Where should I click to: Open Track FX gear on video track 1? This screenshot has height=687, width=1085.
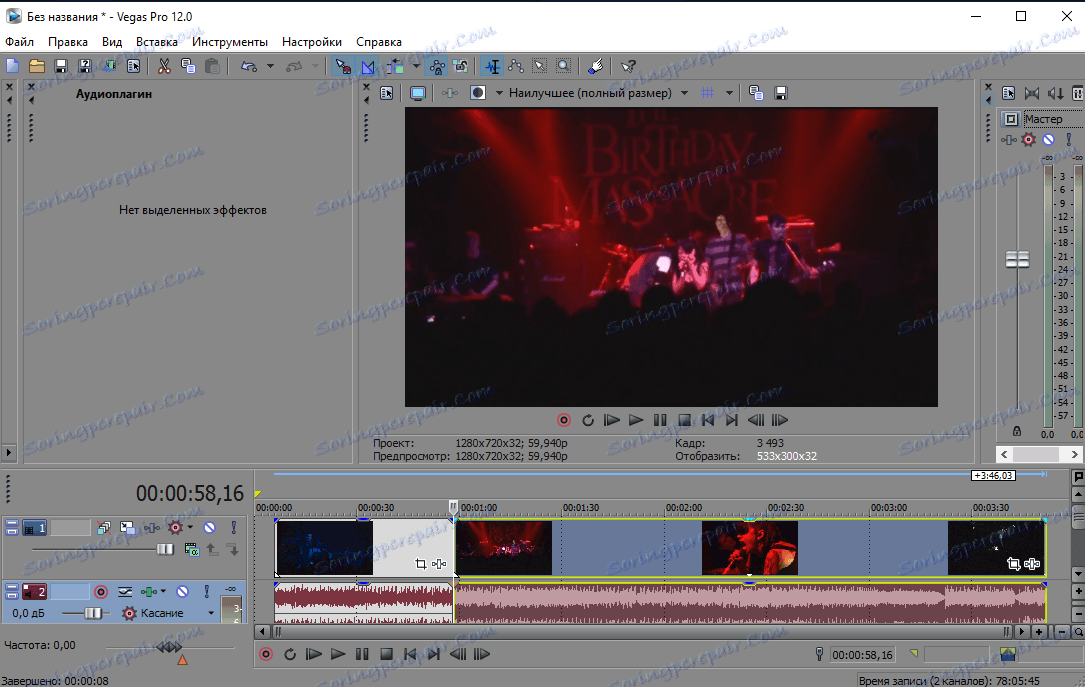(x=176, y=527)
